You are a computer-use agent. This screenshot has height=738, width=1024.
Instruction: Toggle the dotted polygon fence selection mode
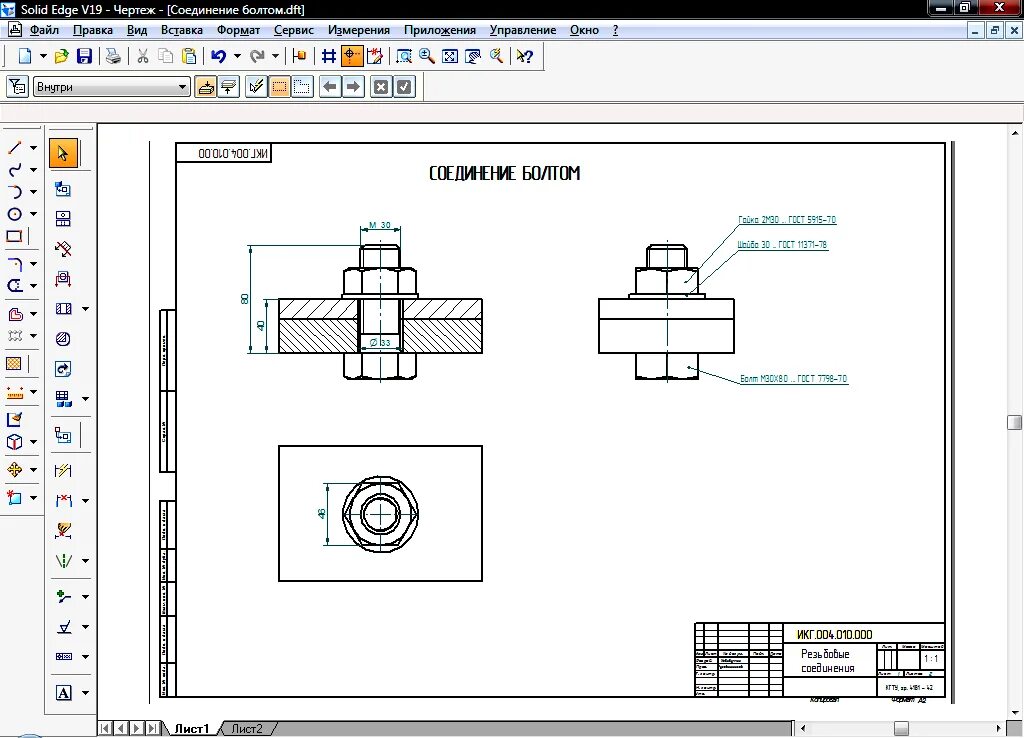click(x=302, y=87)
